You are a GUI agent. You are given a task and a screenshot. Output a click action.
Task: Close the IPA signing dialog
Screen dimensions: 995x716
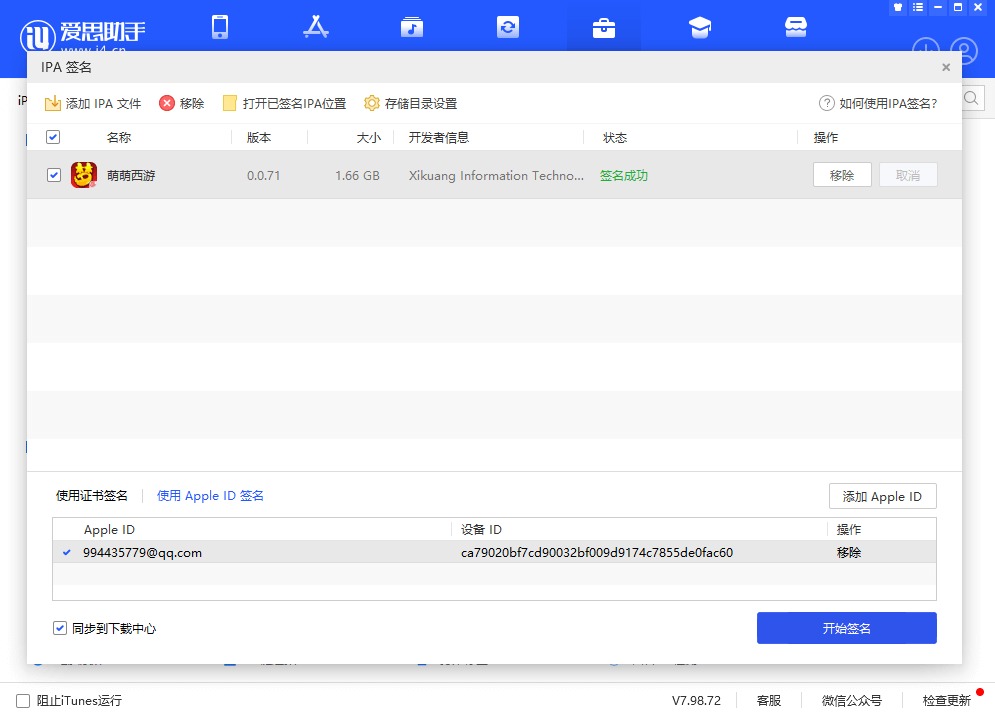pyautogui.click(x=946, y=67)
